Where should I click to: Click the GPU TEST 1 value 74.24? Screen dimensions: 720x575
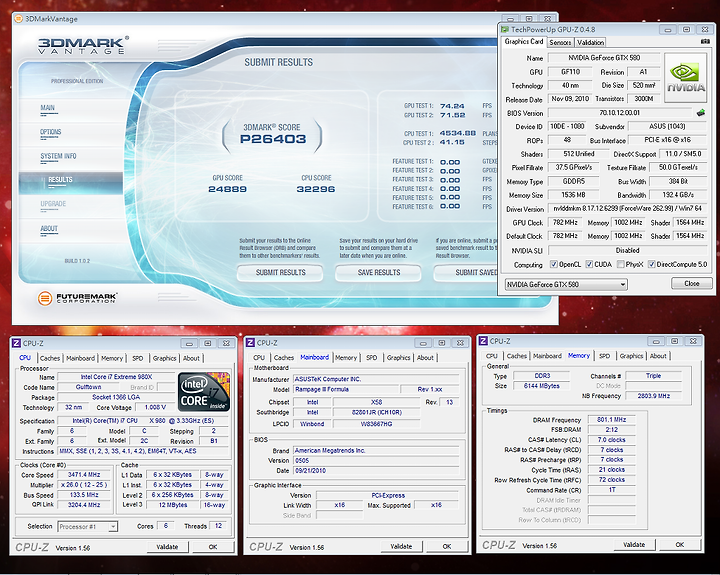(x=452, y=106)
